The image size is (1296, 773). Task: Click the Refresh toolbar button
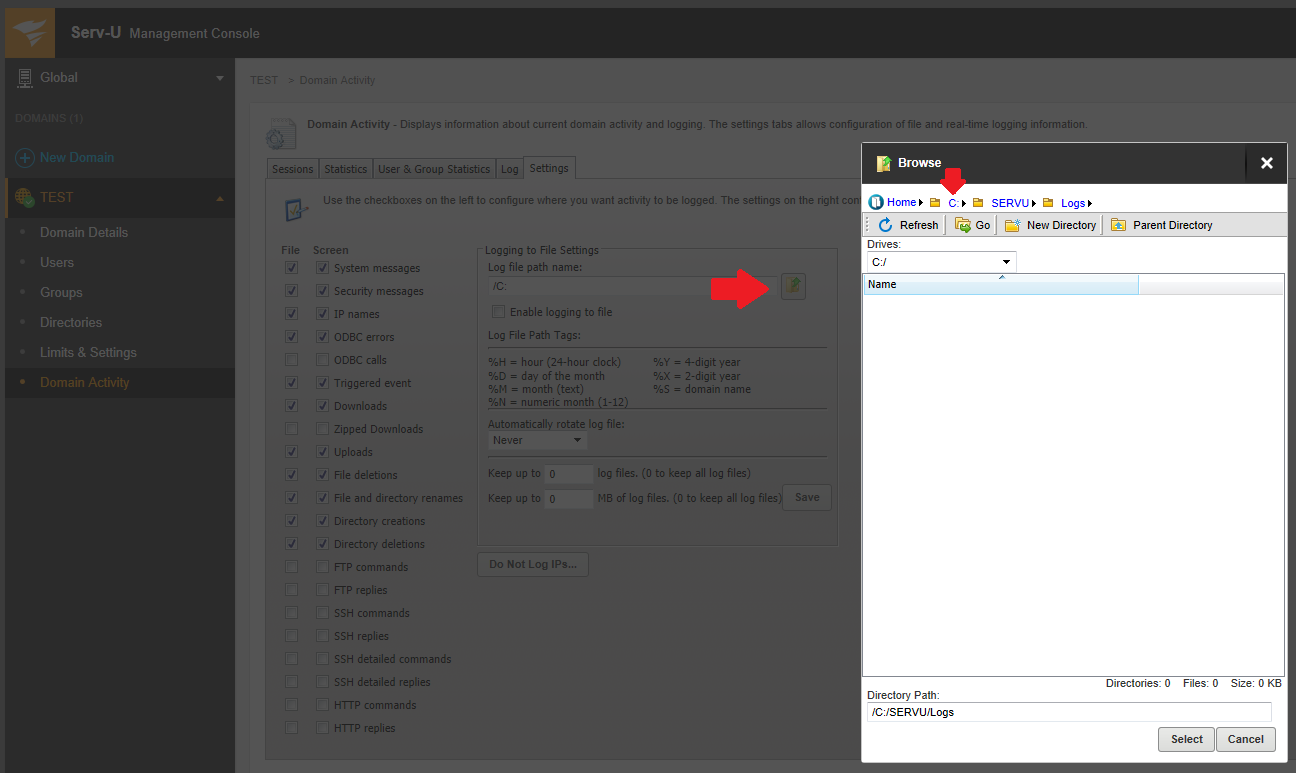(x=908, y=225)
